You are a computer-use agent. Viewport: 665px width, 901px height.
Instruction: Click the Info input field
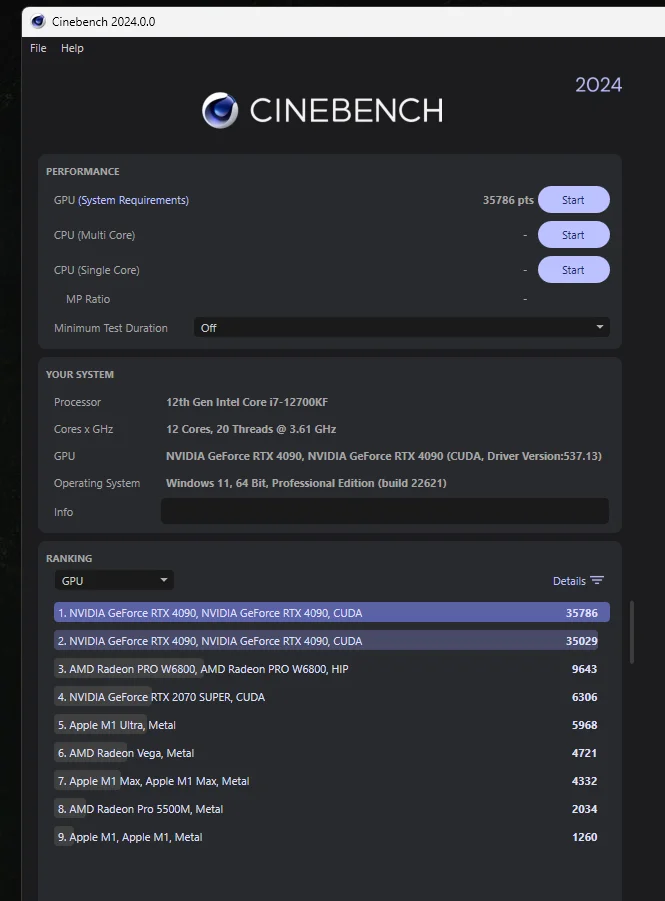(x=385, y=511)
